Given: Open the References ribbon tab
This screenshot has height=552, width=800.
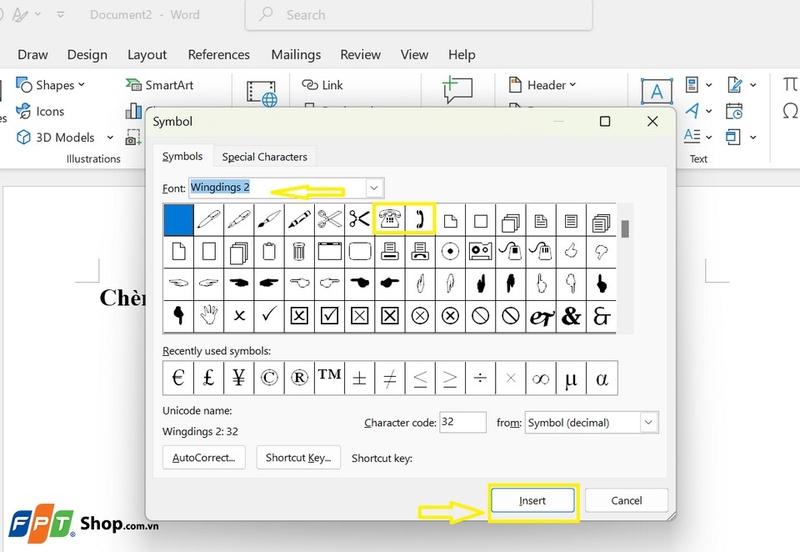Looking at the screenshot, I should pos(219,55).
